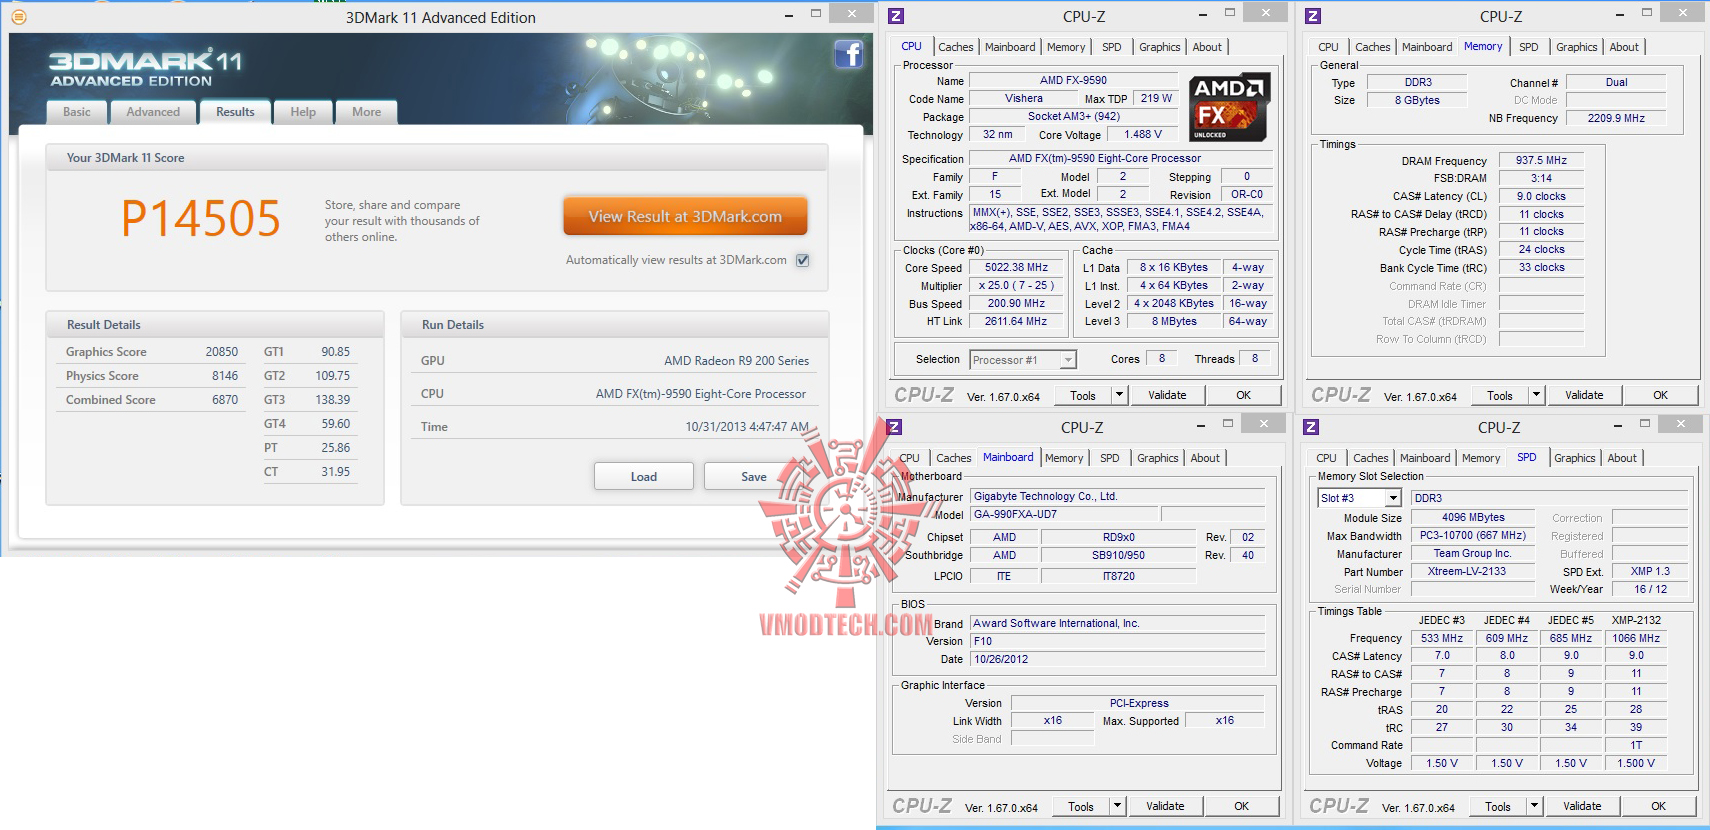Screen dimensions: 1710x830
Task: Switch to the Advanced tab in 3DMark
Action: pyautogui.click(x=153, y=112)
